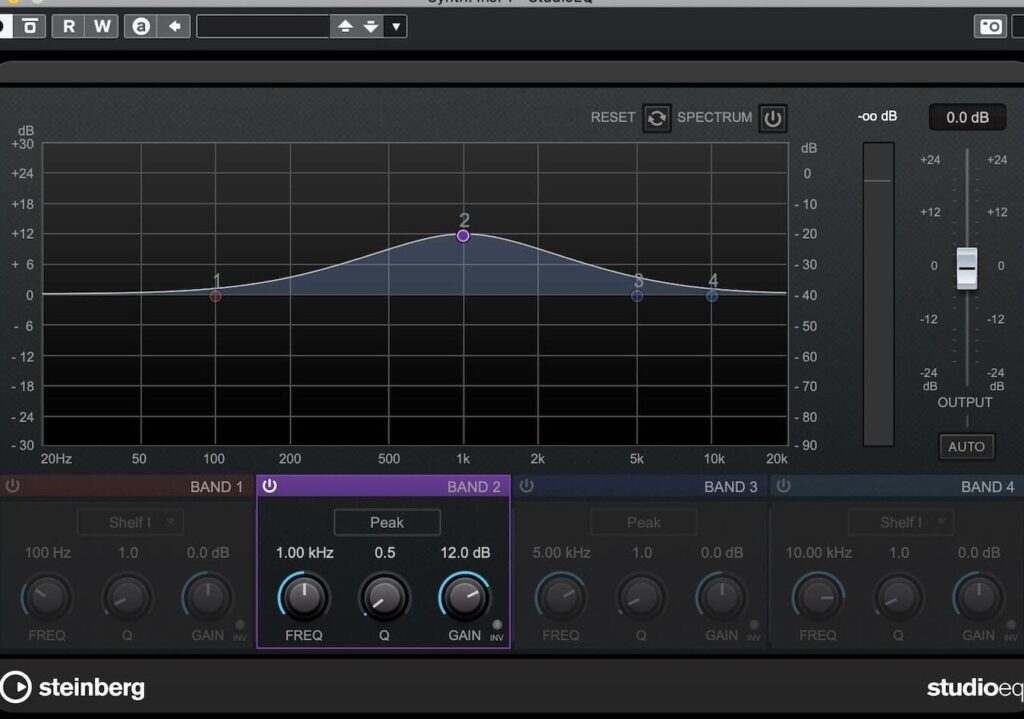Click Band 1 frequency value 100 Hz
Image resolution: width=1024 pixels, height=719 pixels.
[48, 552]
